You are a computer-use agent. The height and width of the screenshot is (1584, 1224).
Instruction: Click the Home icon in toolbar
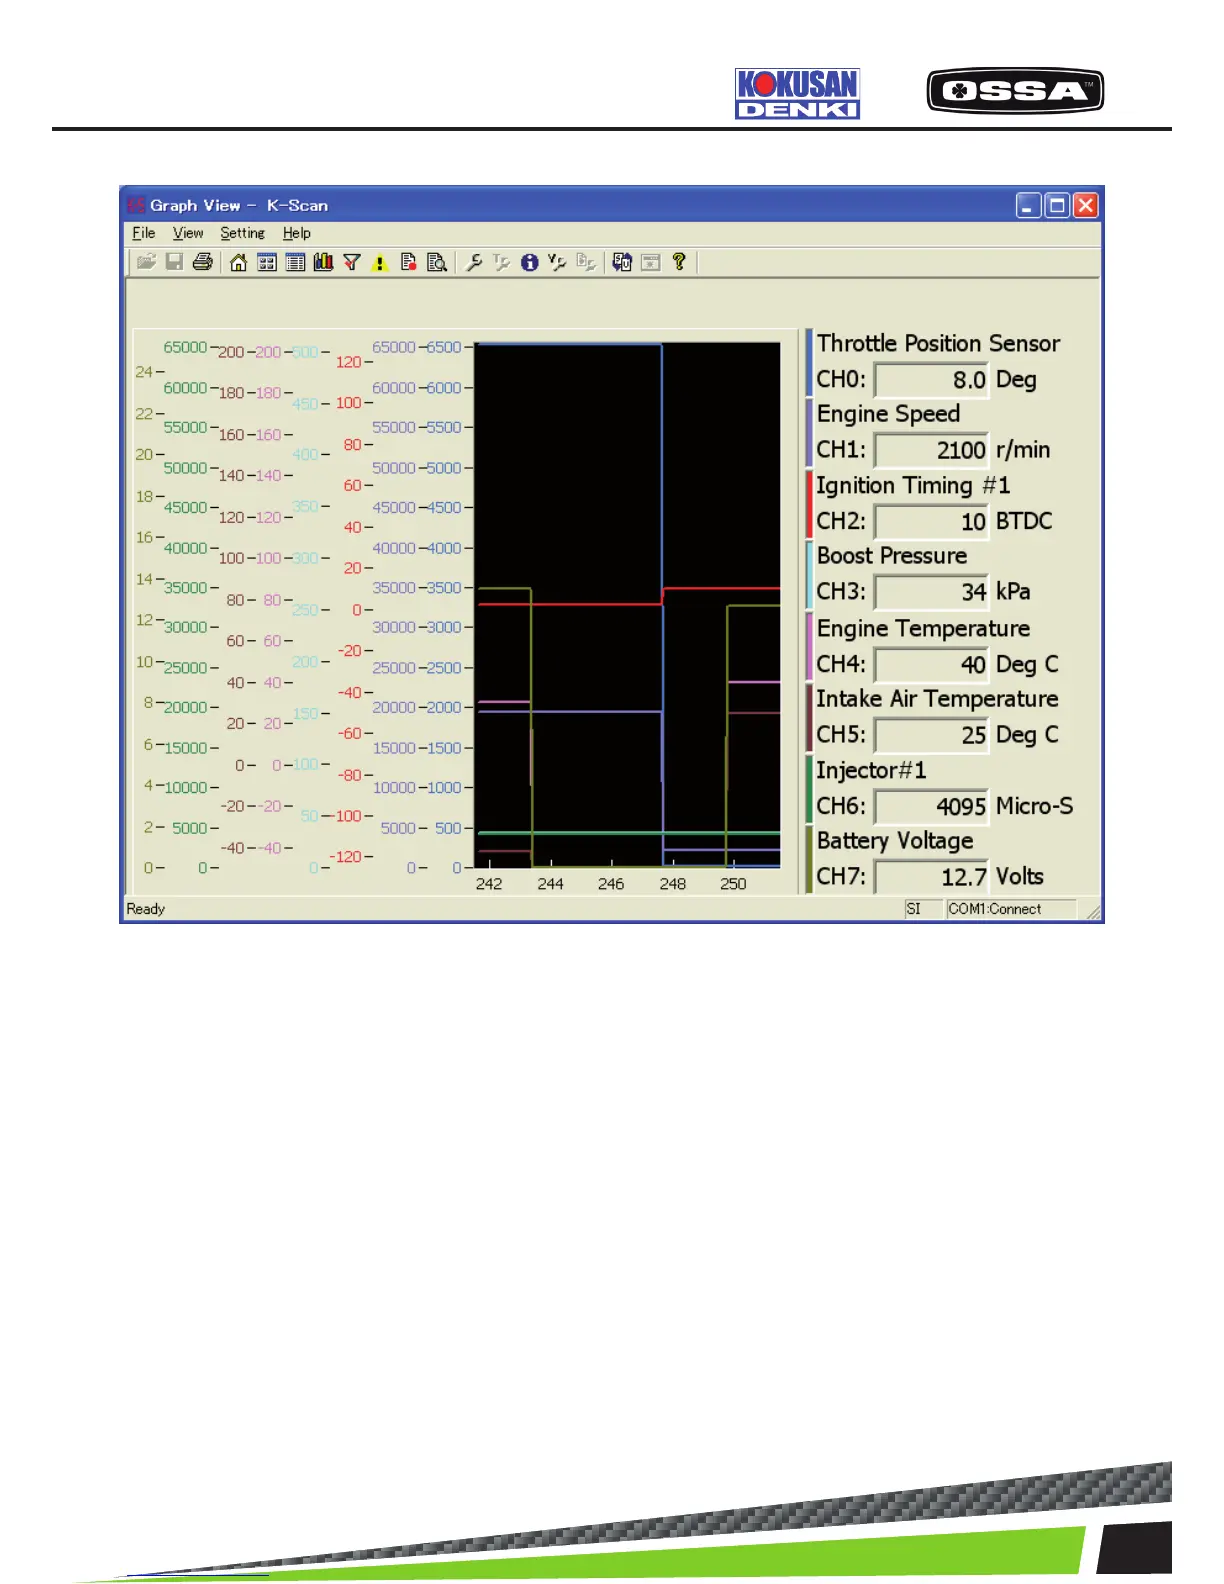pos(238,262)
